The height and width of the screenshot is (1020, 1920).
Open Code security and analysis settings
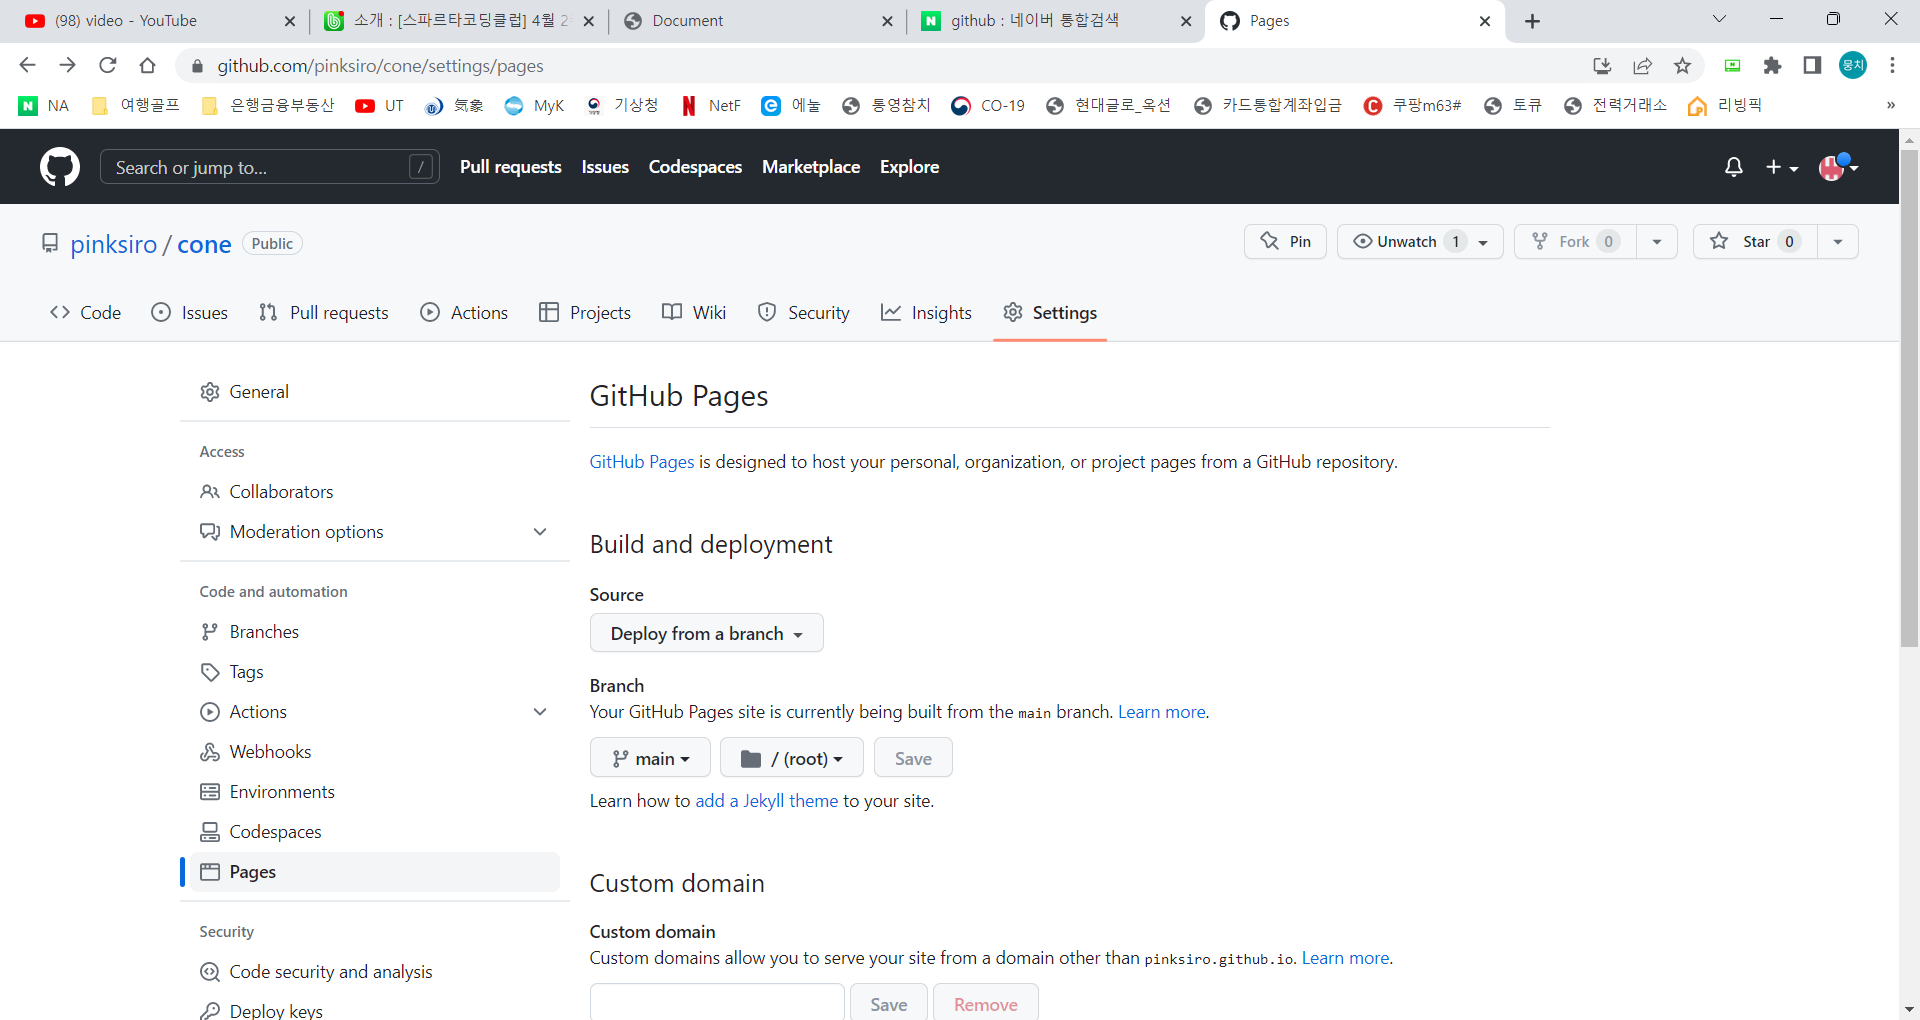pyautogui.click(x=375, y=972)
